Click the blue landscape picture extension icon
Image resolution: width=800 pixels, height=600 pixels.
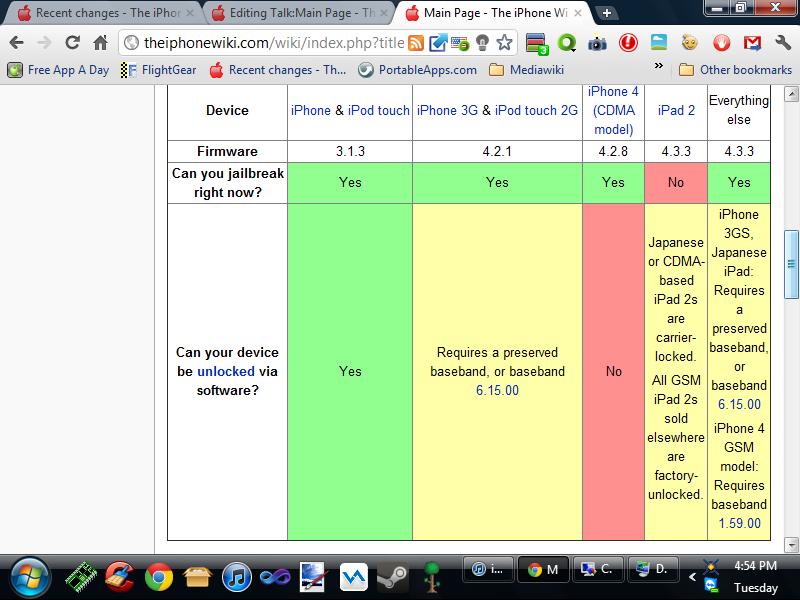tap(659, 42)
